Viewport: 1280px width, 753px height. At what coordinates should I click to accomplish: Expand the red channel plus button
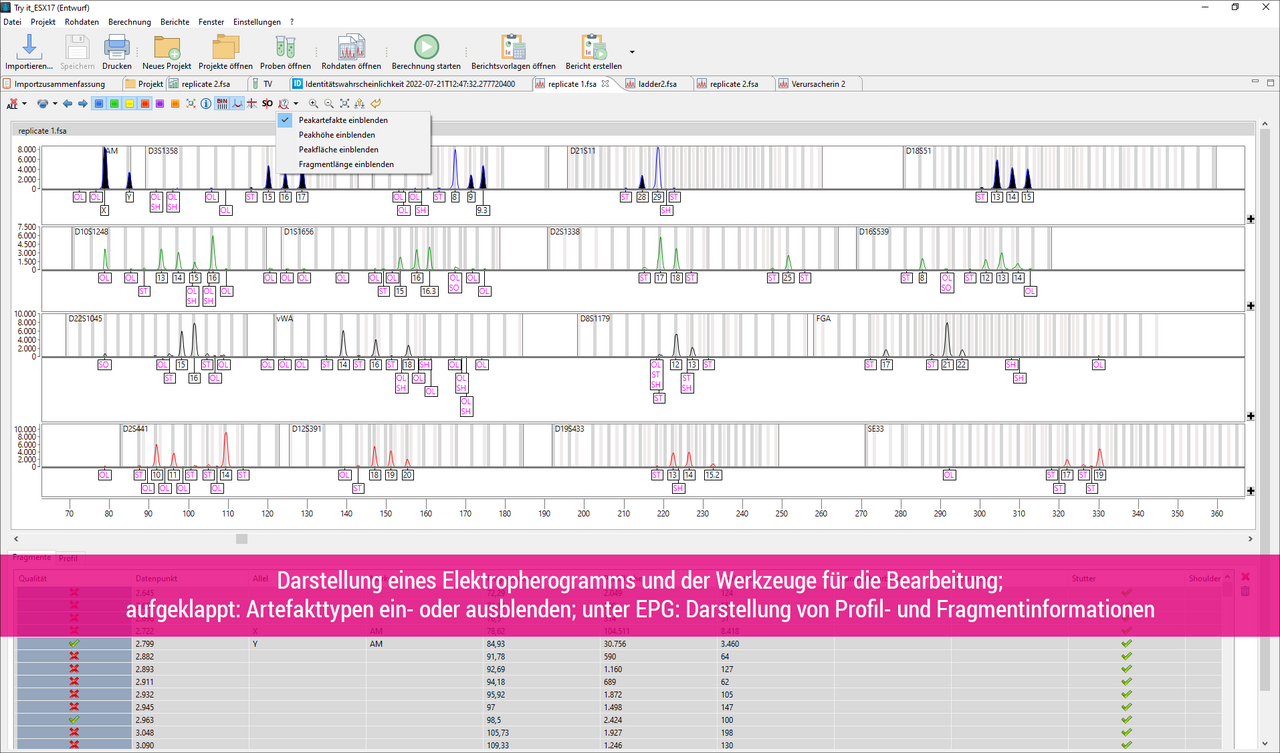pyautogui.click(x=1250, y=490)
